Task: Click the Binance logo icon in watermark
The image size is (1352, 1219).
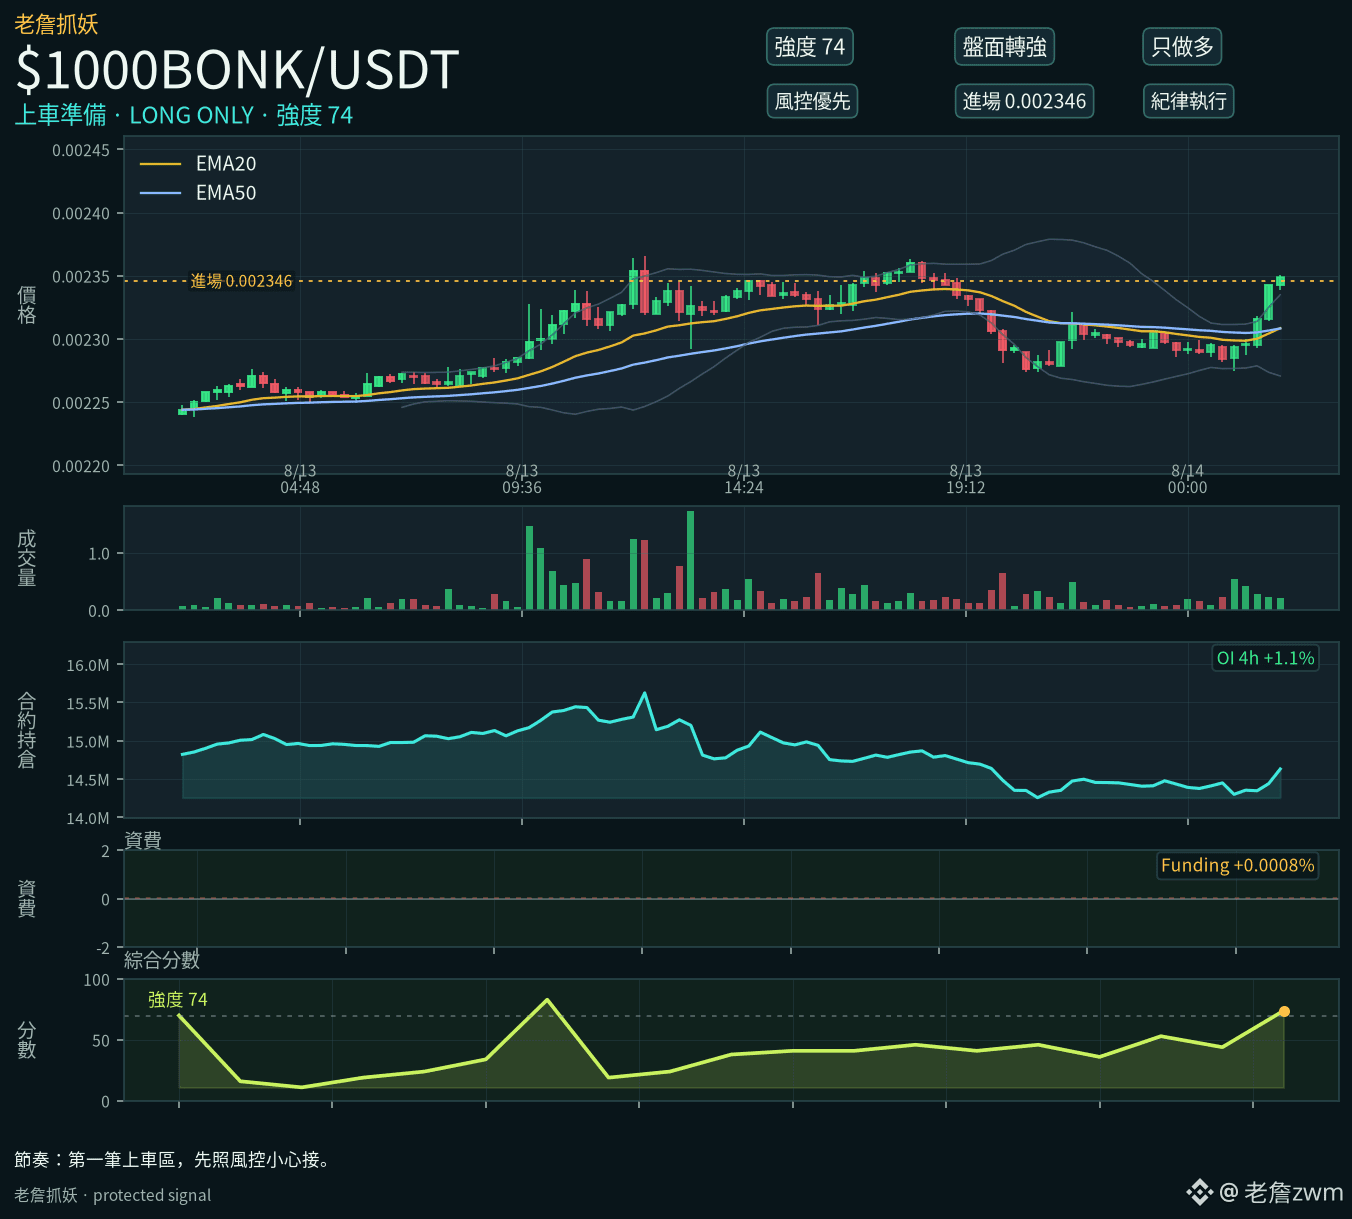Action: (1198, 1192)
